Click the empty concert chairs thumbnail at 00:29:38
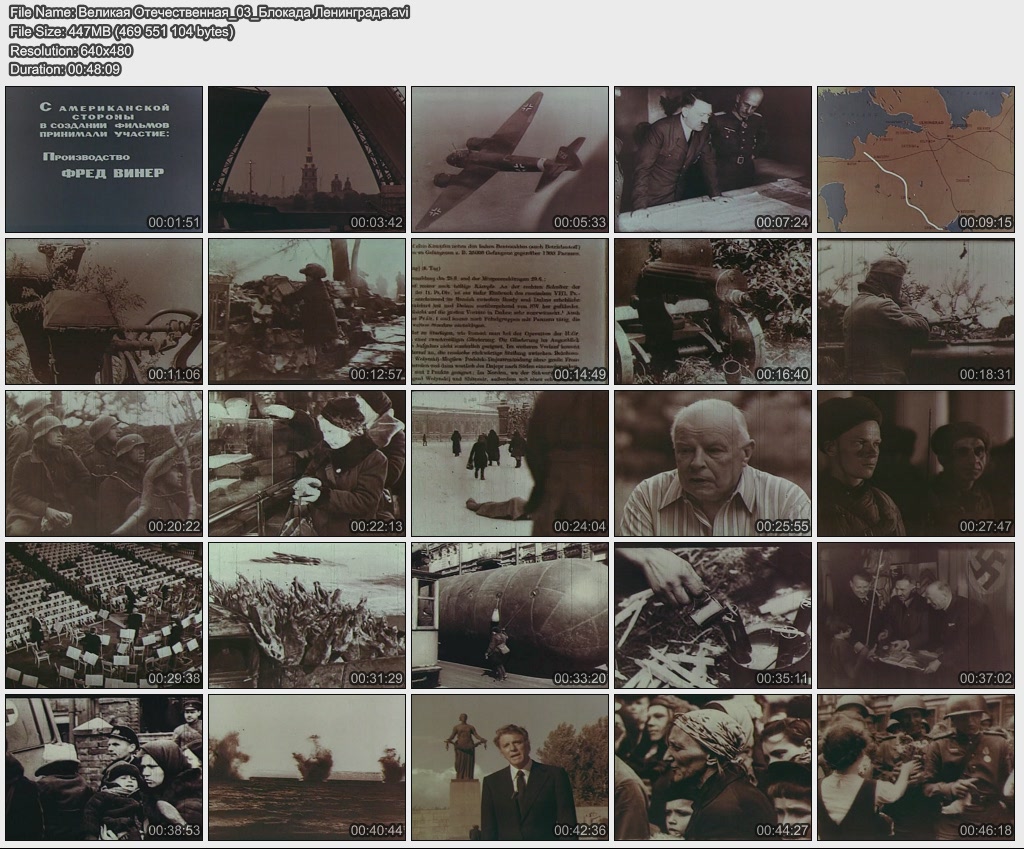The height and width of the screenshot is (849, 1024). (104, 615)
